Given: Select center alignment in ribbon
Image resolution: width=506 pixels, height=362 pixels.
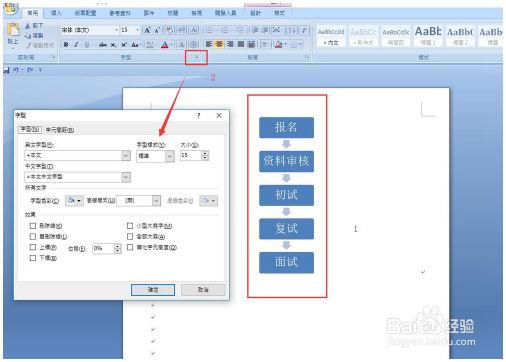Looking at the screenshot, I should click(x=220, y=44).
